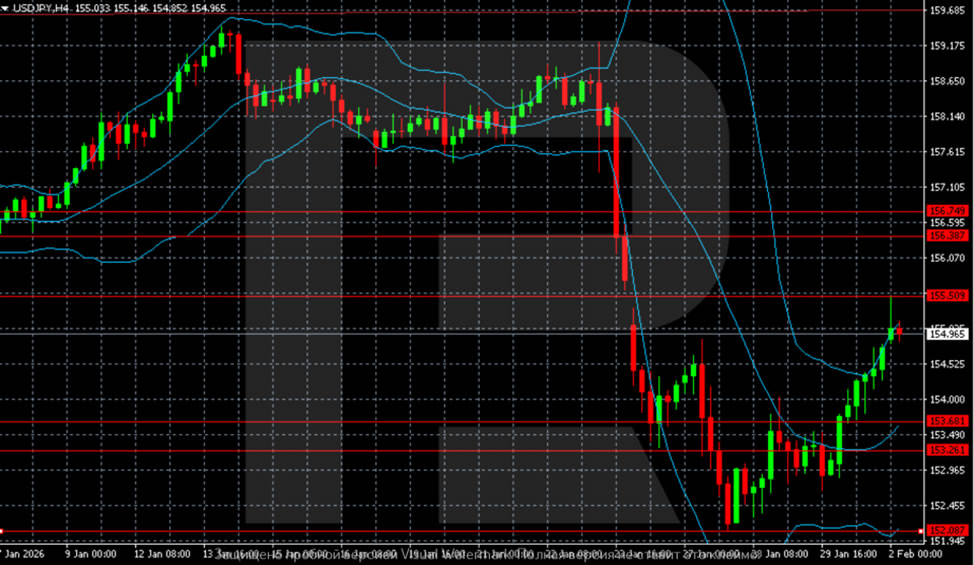Click the 157.615 axis price label
The image size is (974, 565).
pos(947,152)
